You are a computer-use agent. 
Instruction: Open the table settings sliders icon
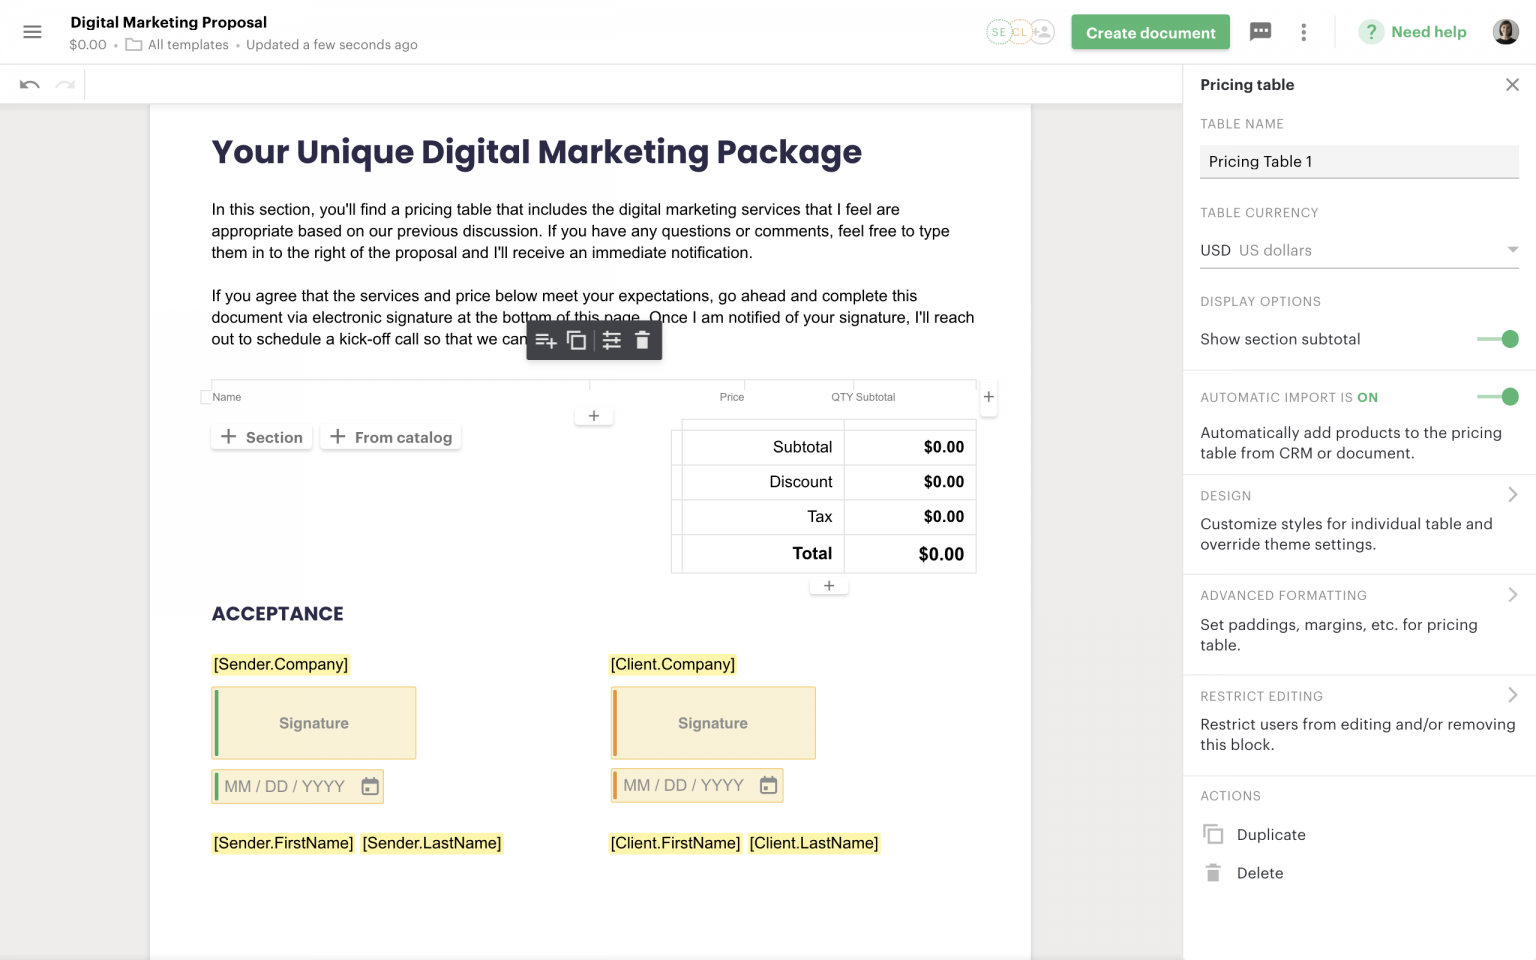click(x=611, y=340)
